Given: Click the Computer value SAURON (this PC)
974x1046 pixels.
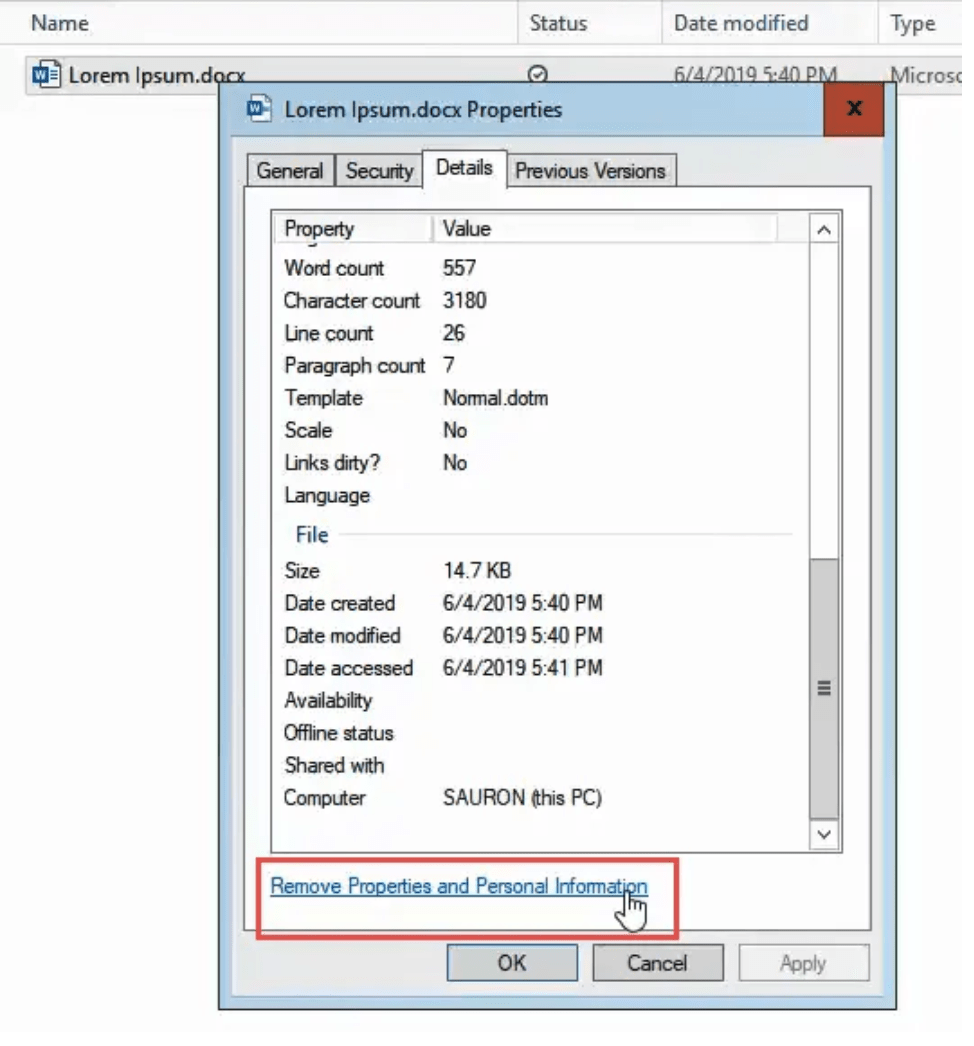Looking at the screenshot, I should coord(522,798).
